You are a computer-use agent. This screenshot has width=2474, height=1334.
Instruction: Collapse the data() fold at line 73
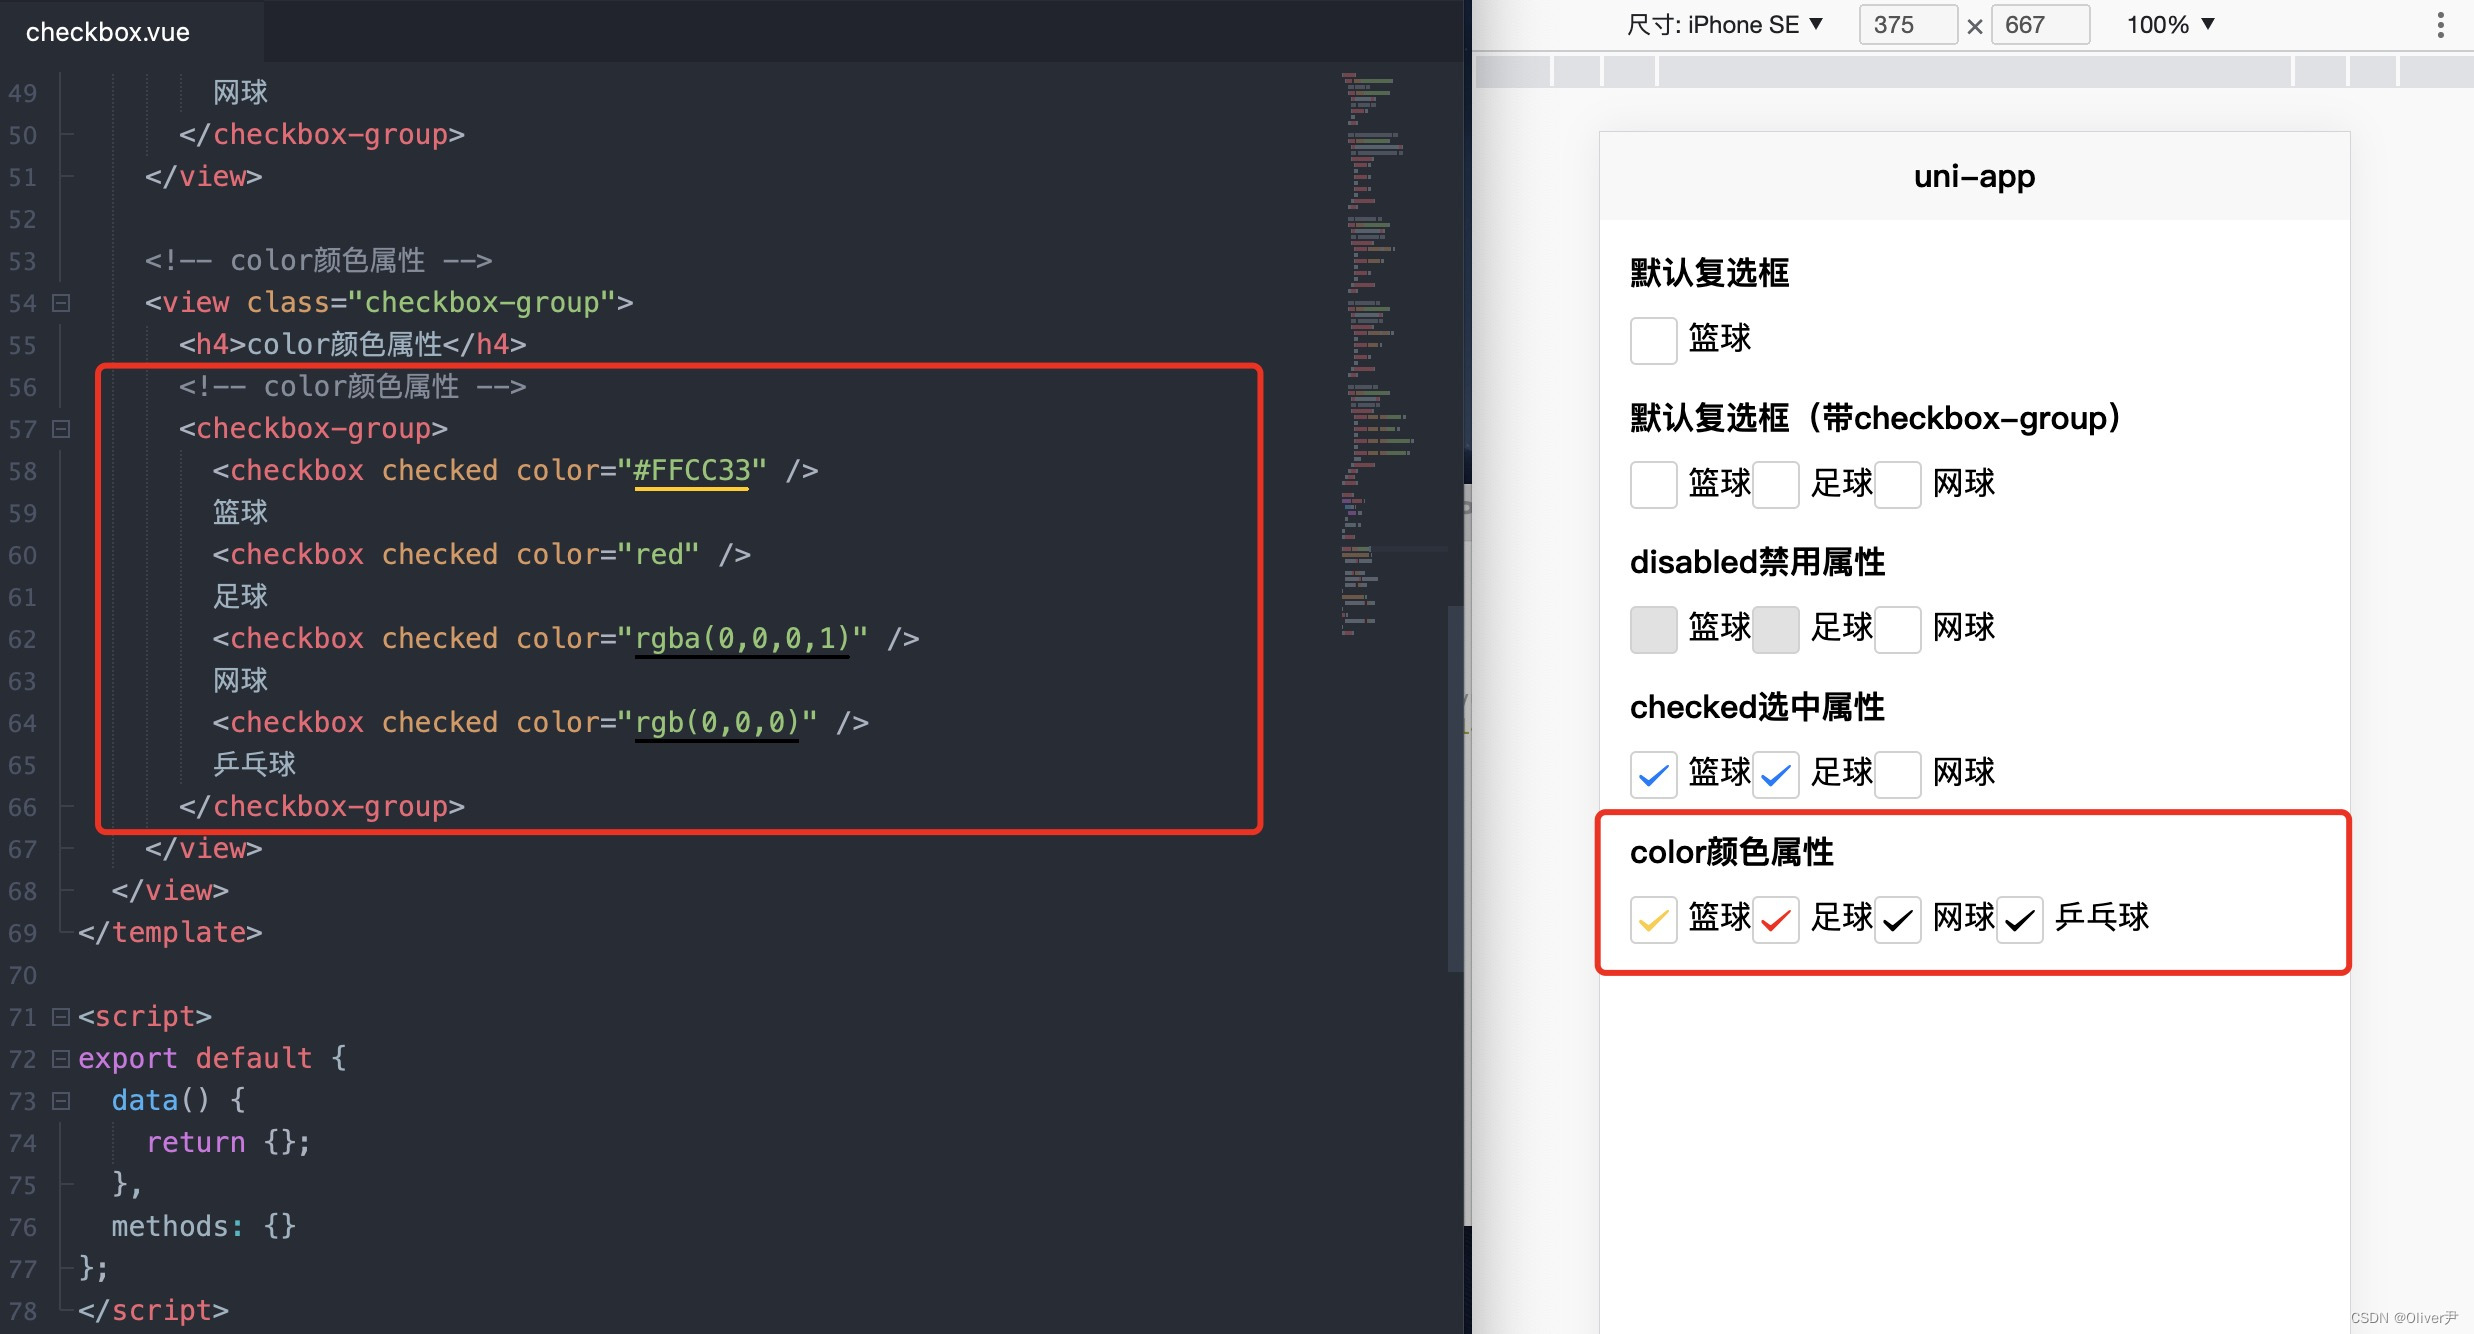coord(61,1100)
